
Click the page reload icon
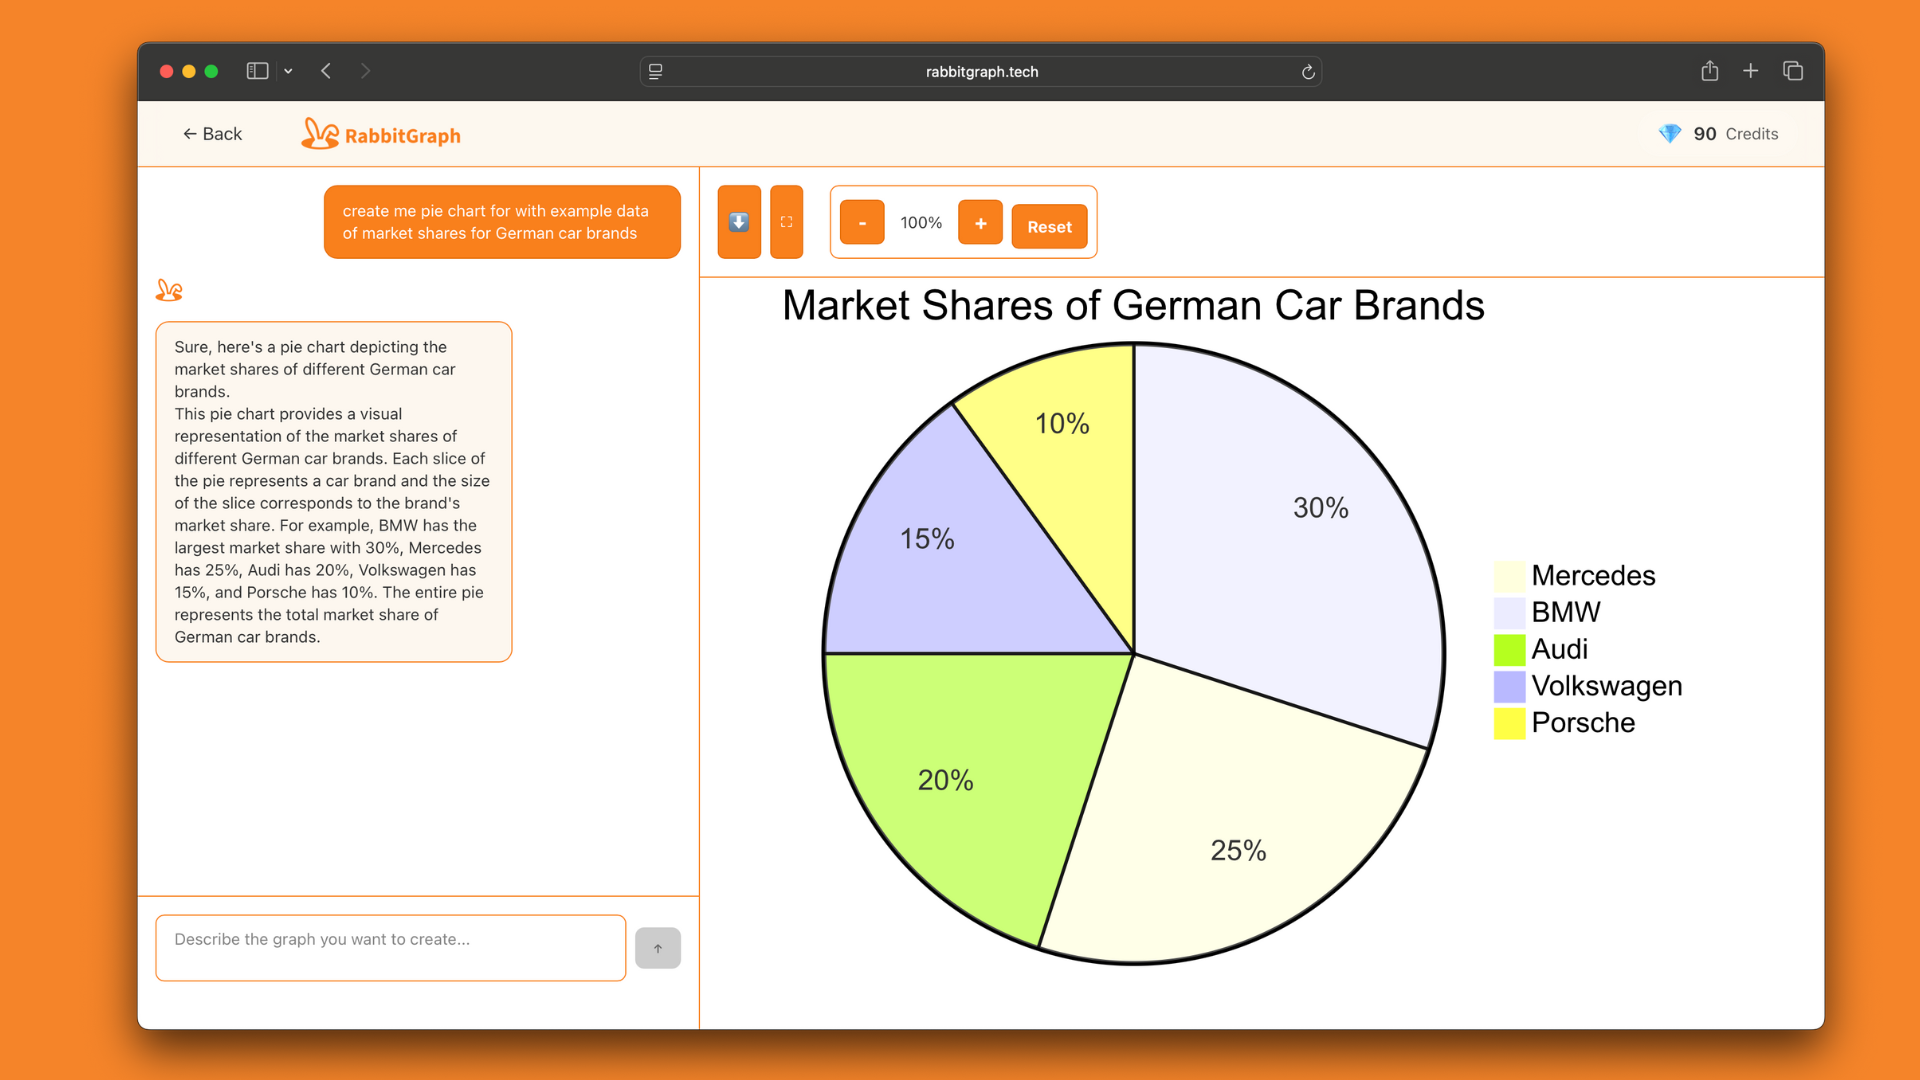coord(1307,72)
